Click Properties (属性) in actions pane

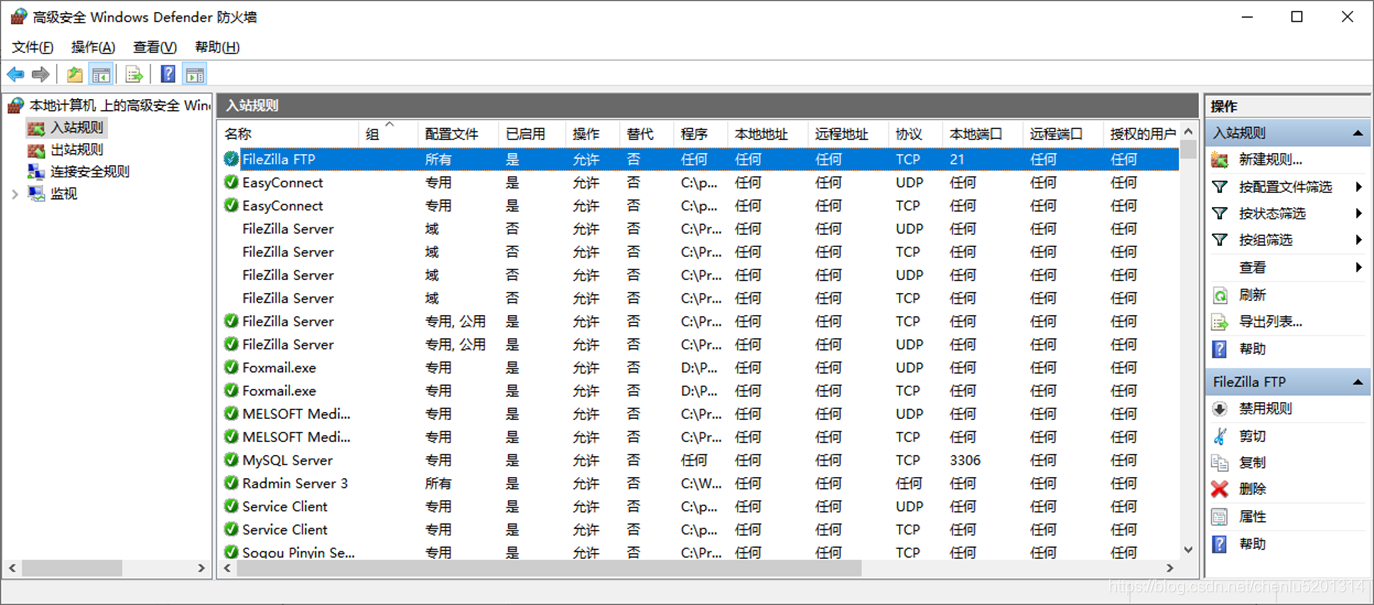click(x=1252, y=517)
